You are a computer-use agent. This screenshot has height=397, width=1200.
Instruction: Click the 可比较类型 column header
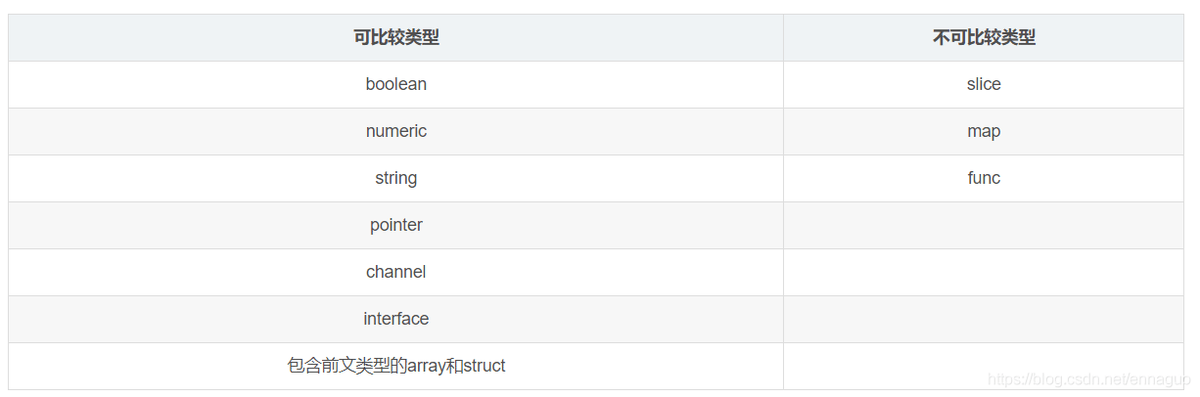point(396,38)
